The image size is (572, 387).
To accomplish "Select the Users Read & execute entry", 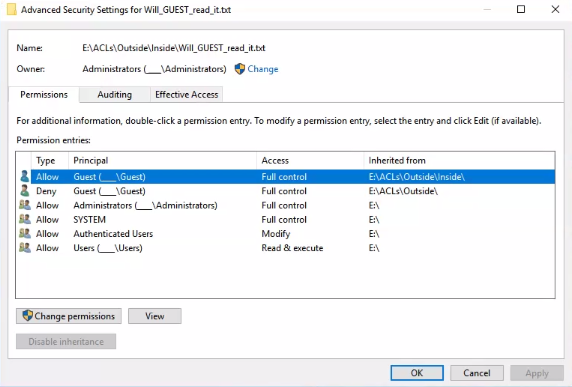I will click(286, 248).
